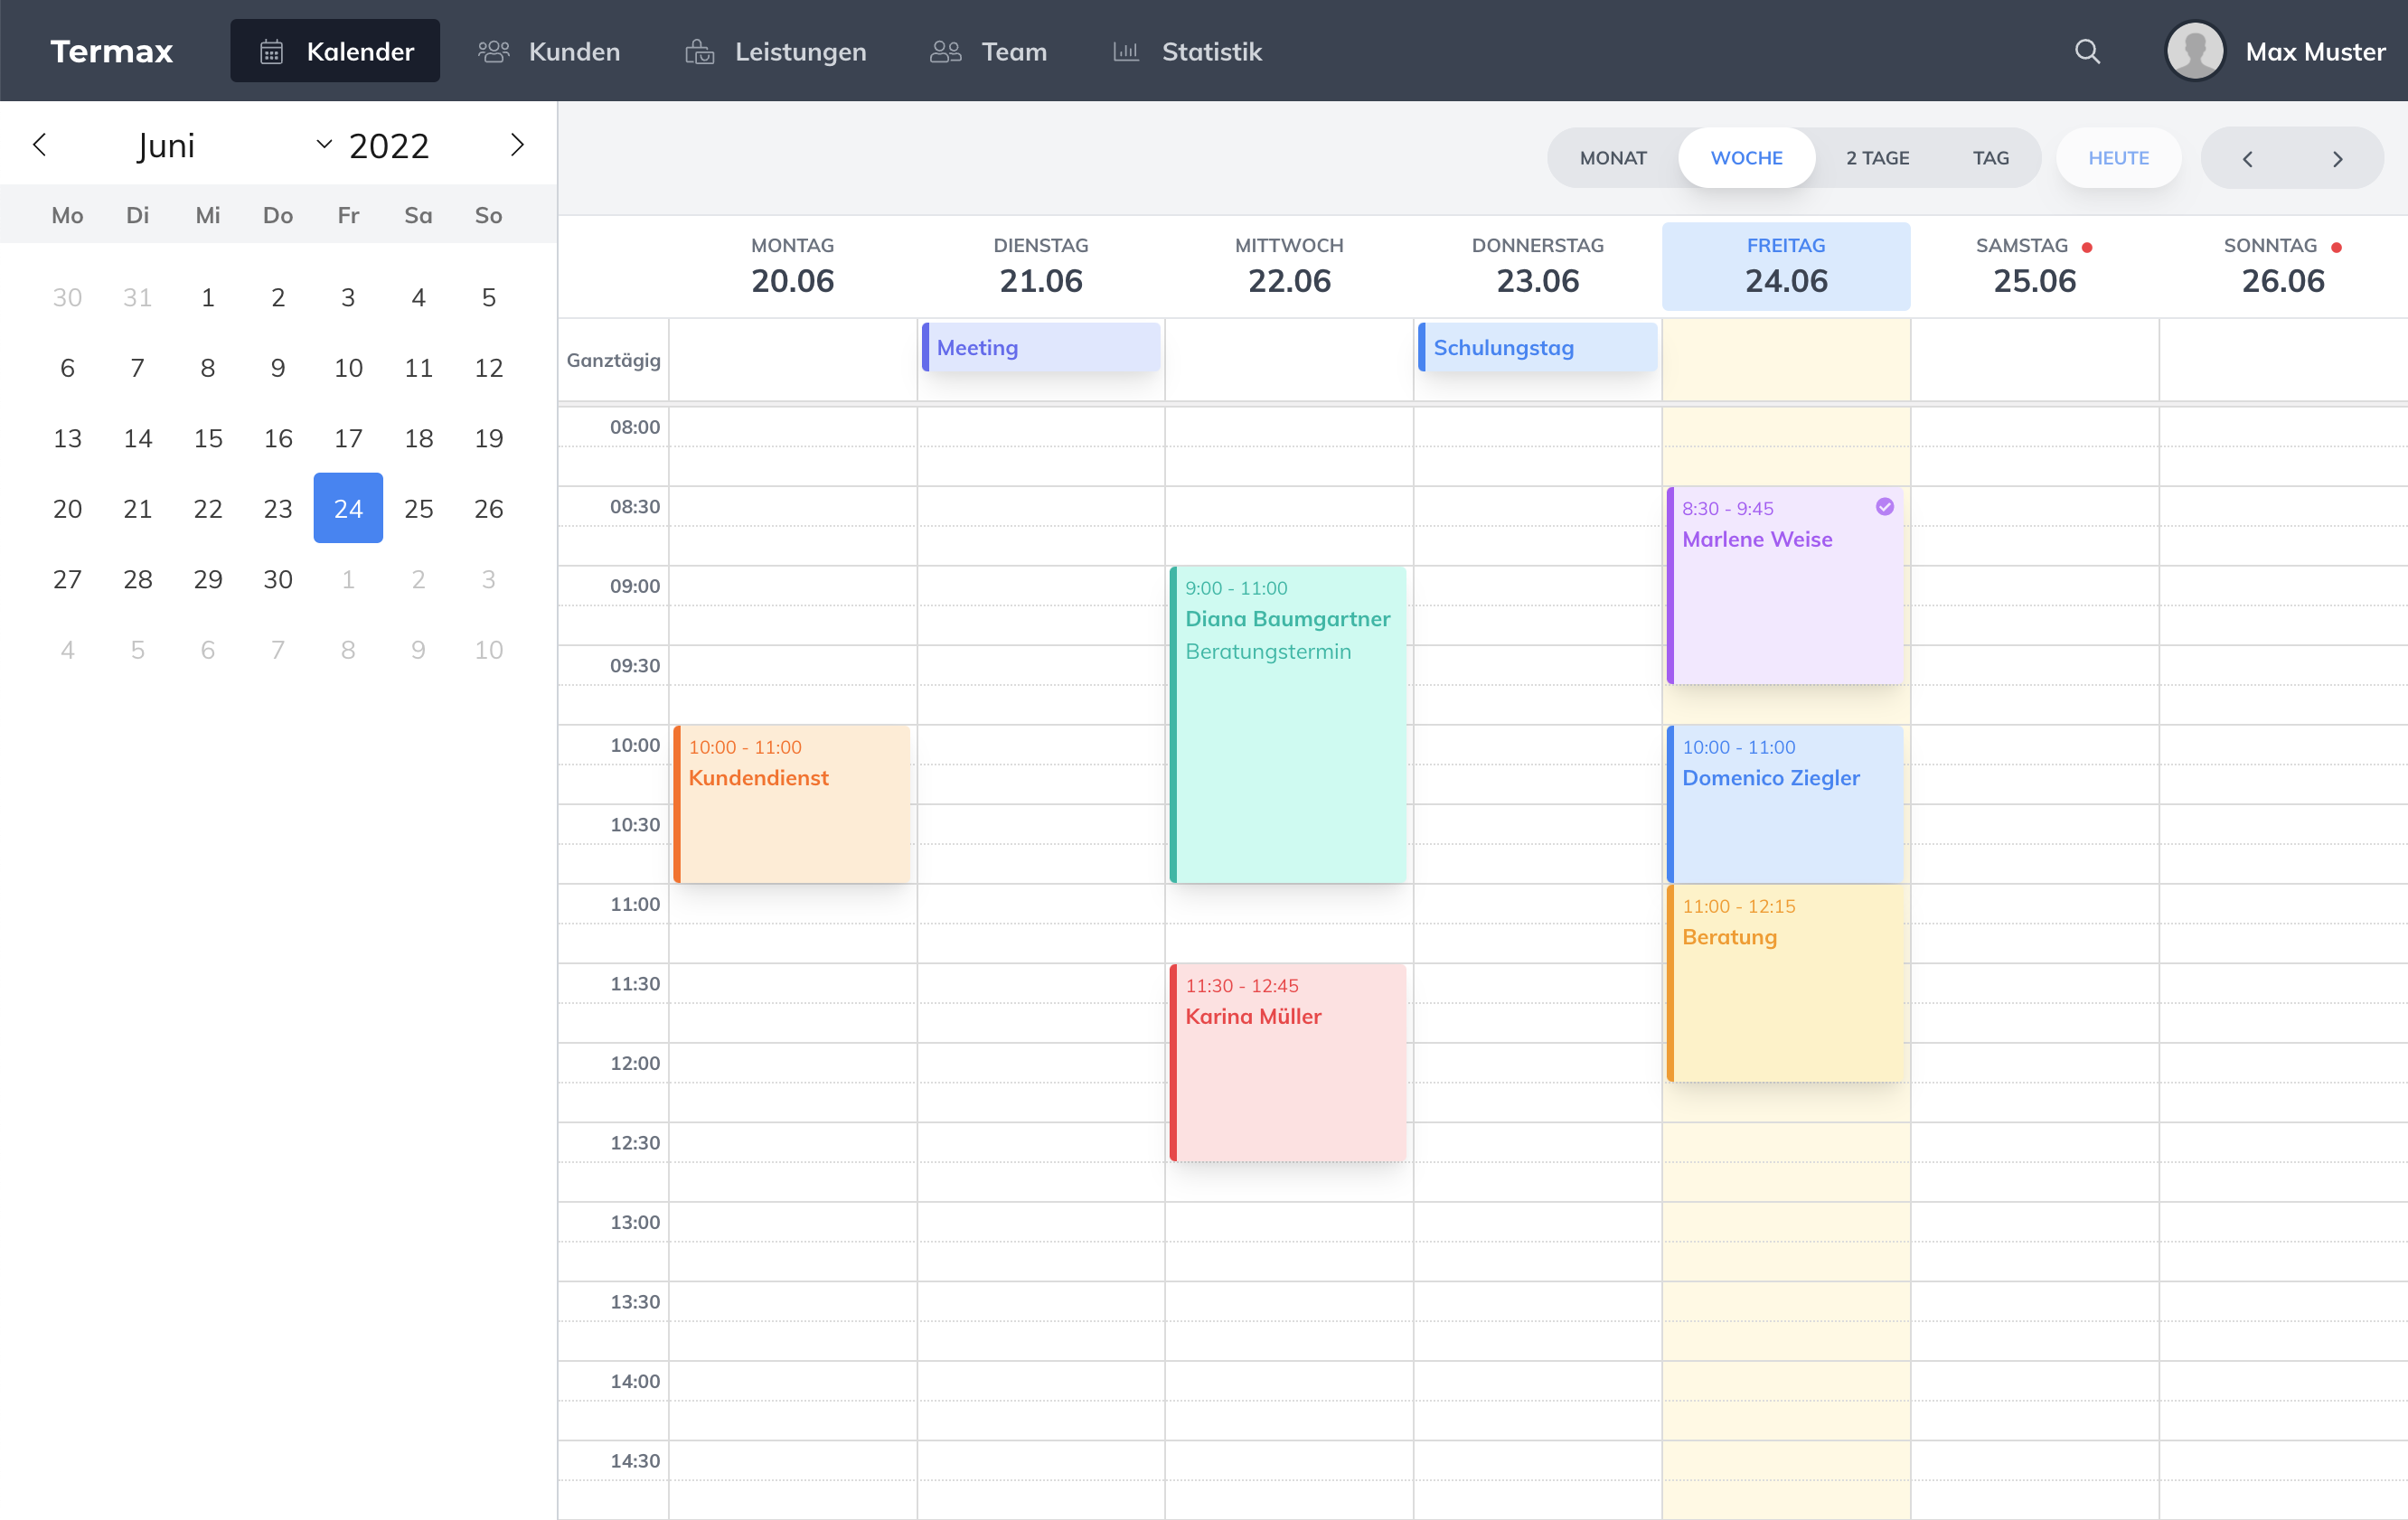This screenshot has height=1520, width=2408.
Task: Click the 08:00 time label
Action: 635,427
